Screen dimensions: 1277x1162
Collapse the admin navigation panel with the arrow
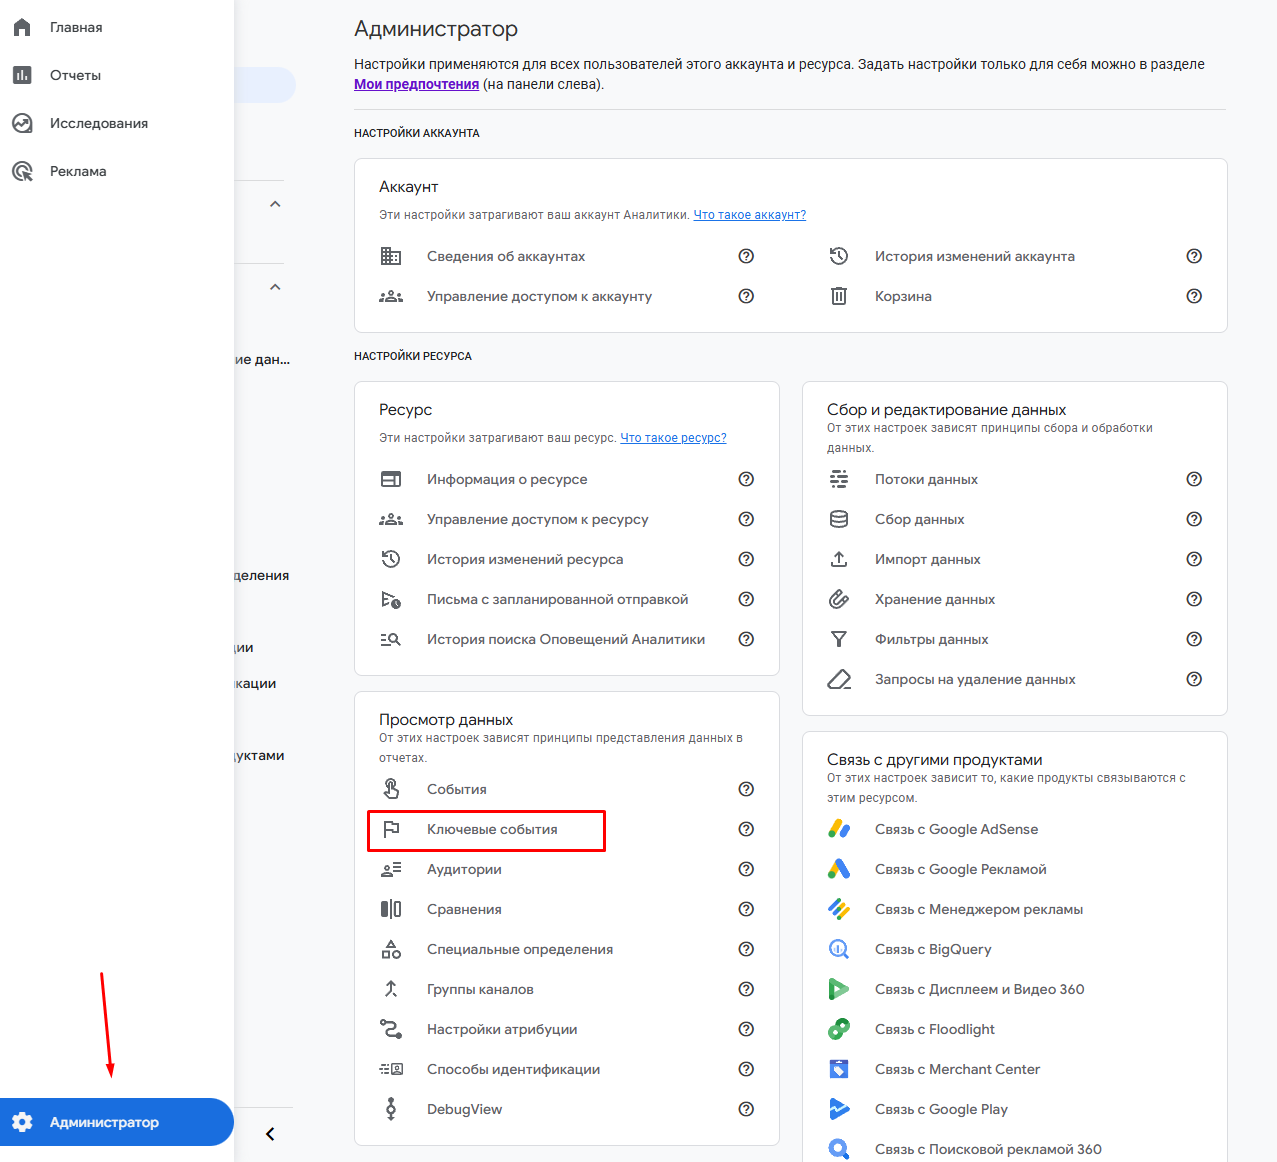pyautogui.click(x=270, y=1134)
